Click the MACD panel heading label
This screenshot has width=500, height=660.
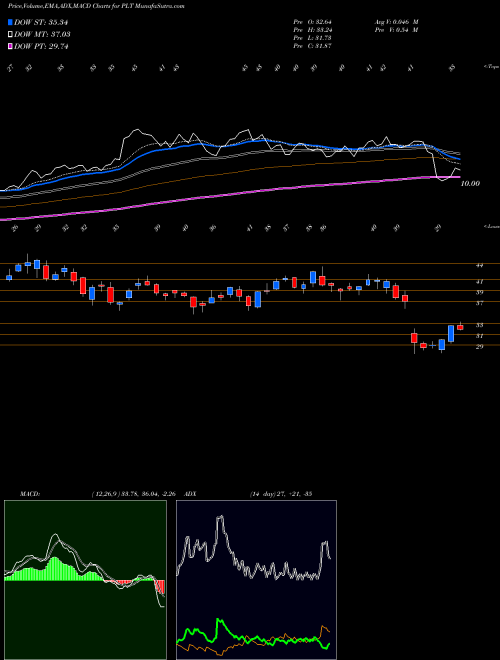[x=29, y=494]
